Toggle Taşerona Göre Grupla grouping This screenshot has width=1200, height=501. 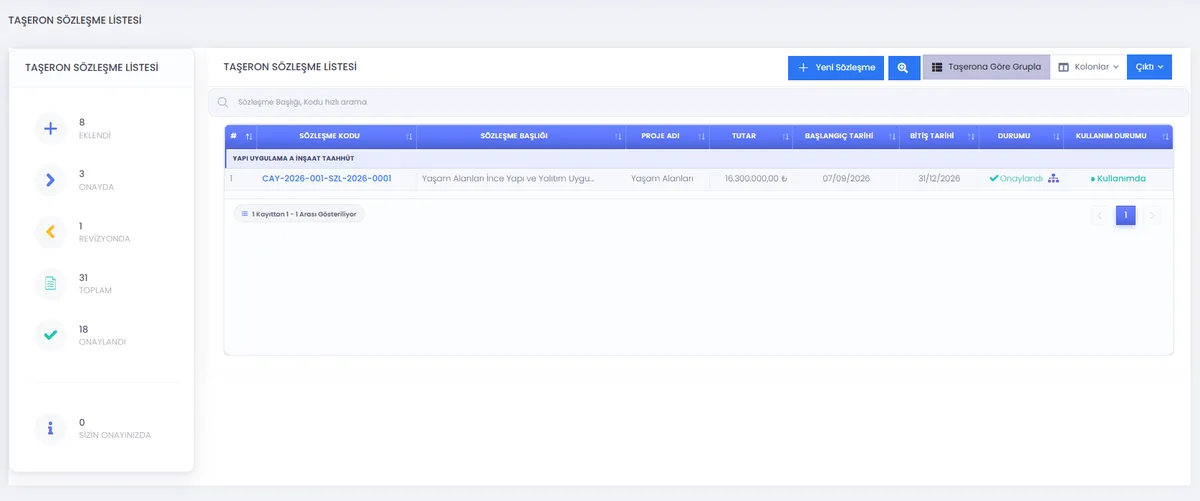pyautogui.click(x=986, y=67)
